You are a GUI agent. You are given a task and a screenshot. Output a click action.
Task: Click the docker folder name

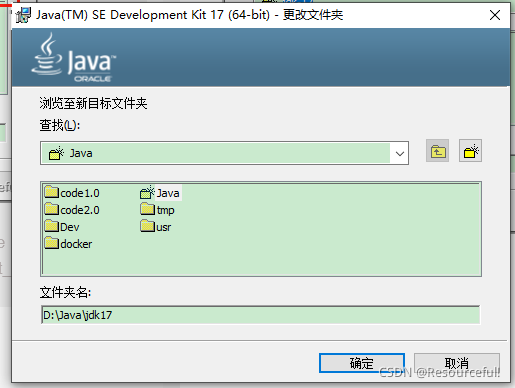76,244
